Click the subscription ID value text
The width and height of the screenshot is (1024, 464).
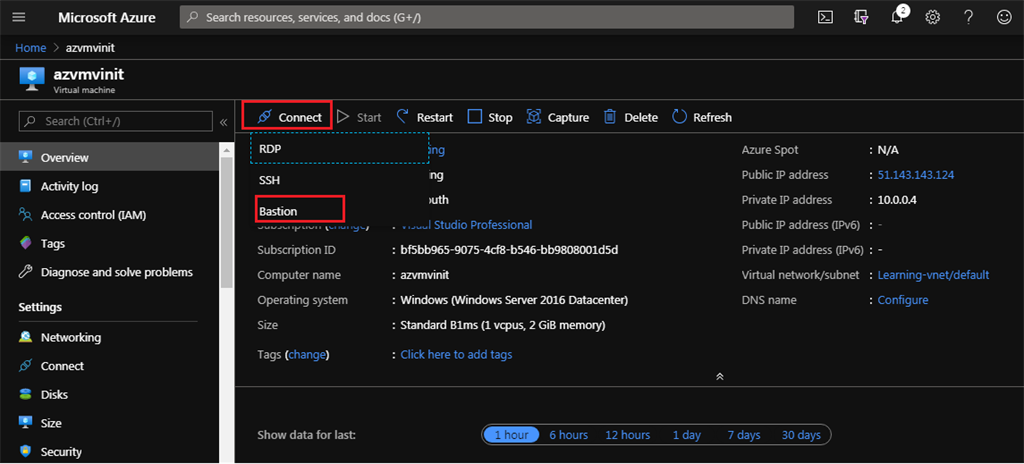[x=509, y=250]
